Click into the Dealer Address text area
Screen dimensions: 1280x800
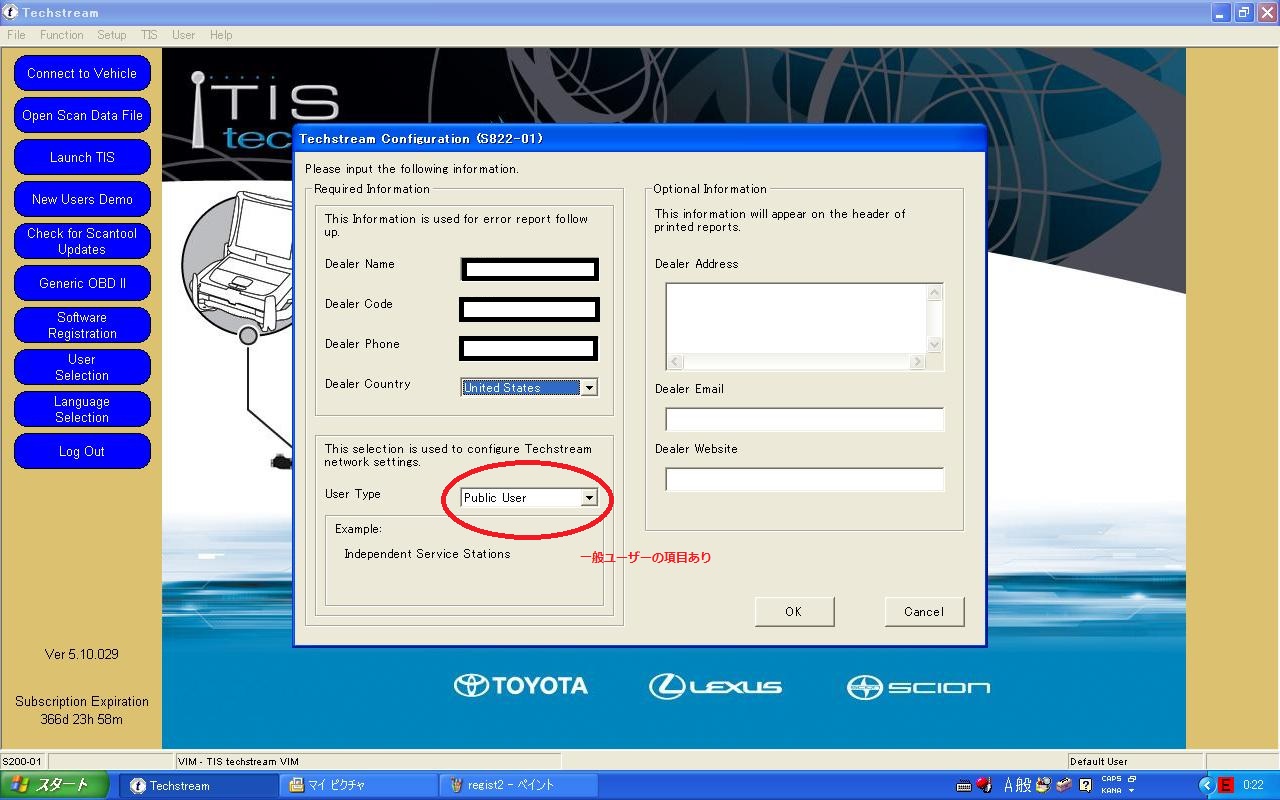click(796, 319)
